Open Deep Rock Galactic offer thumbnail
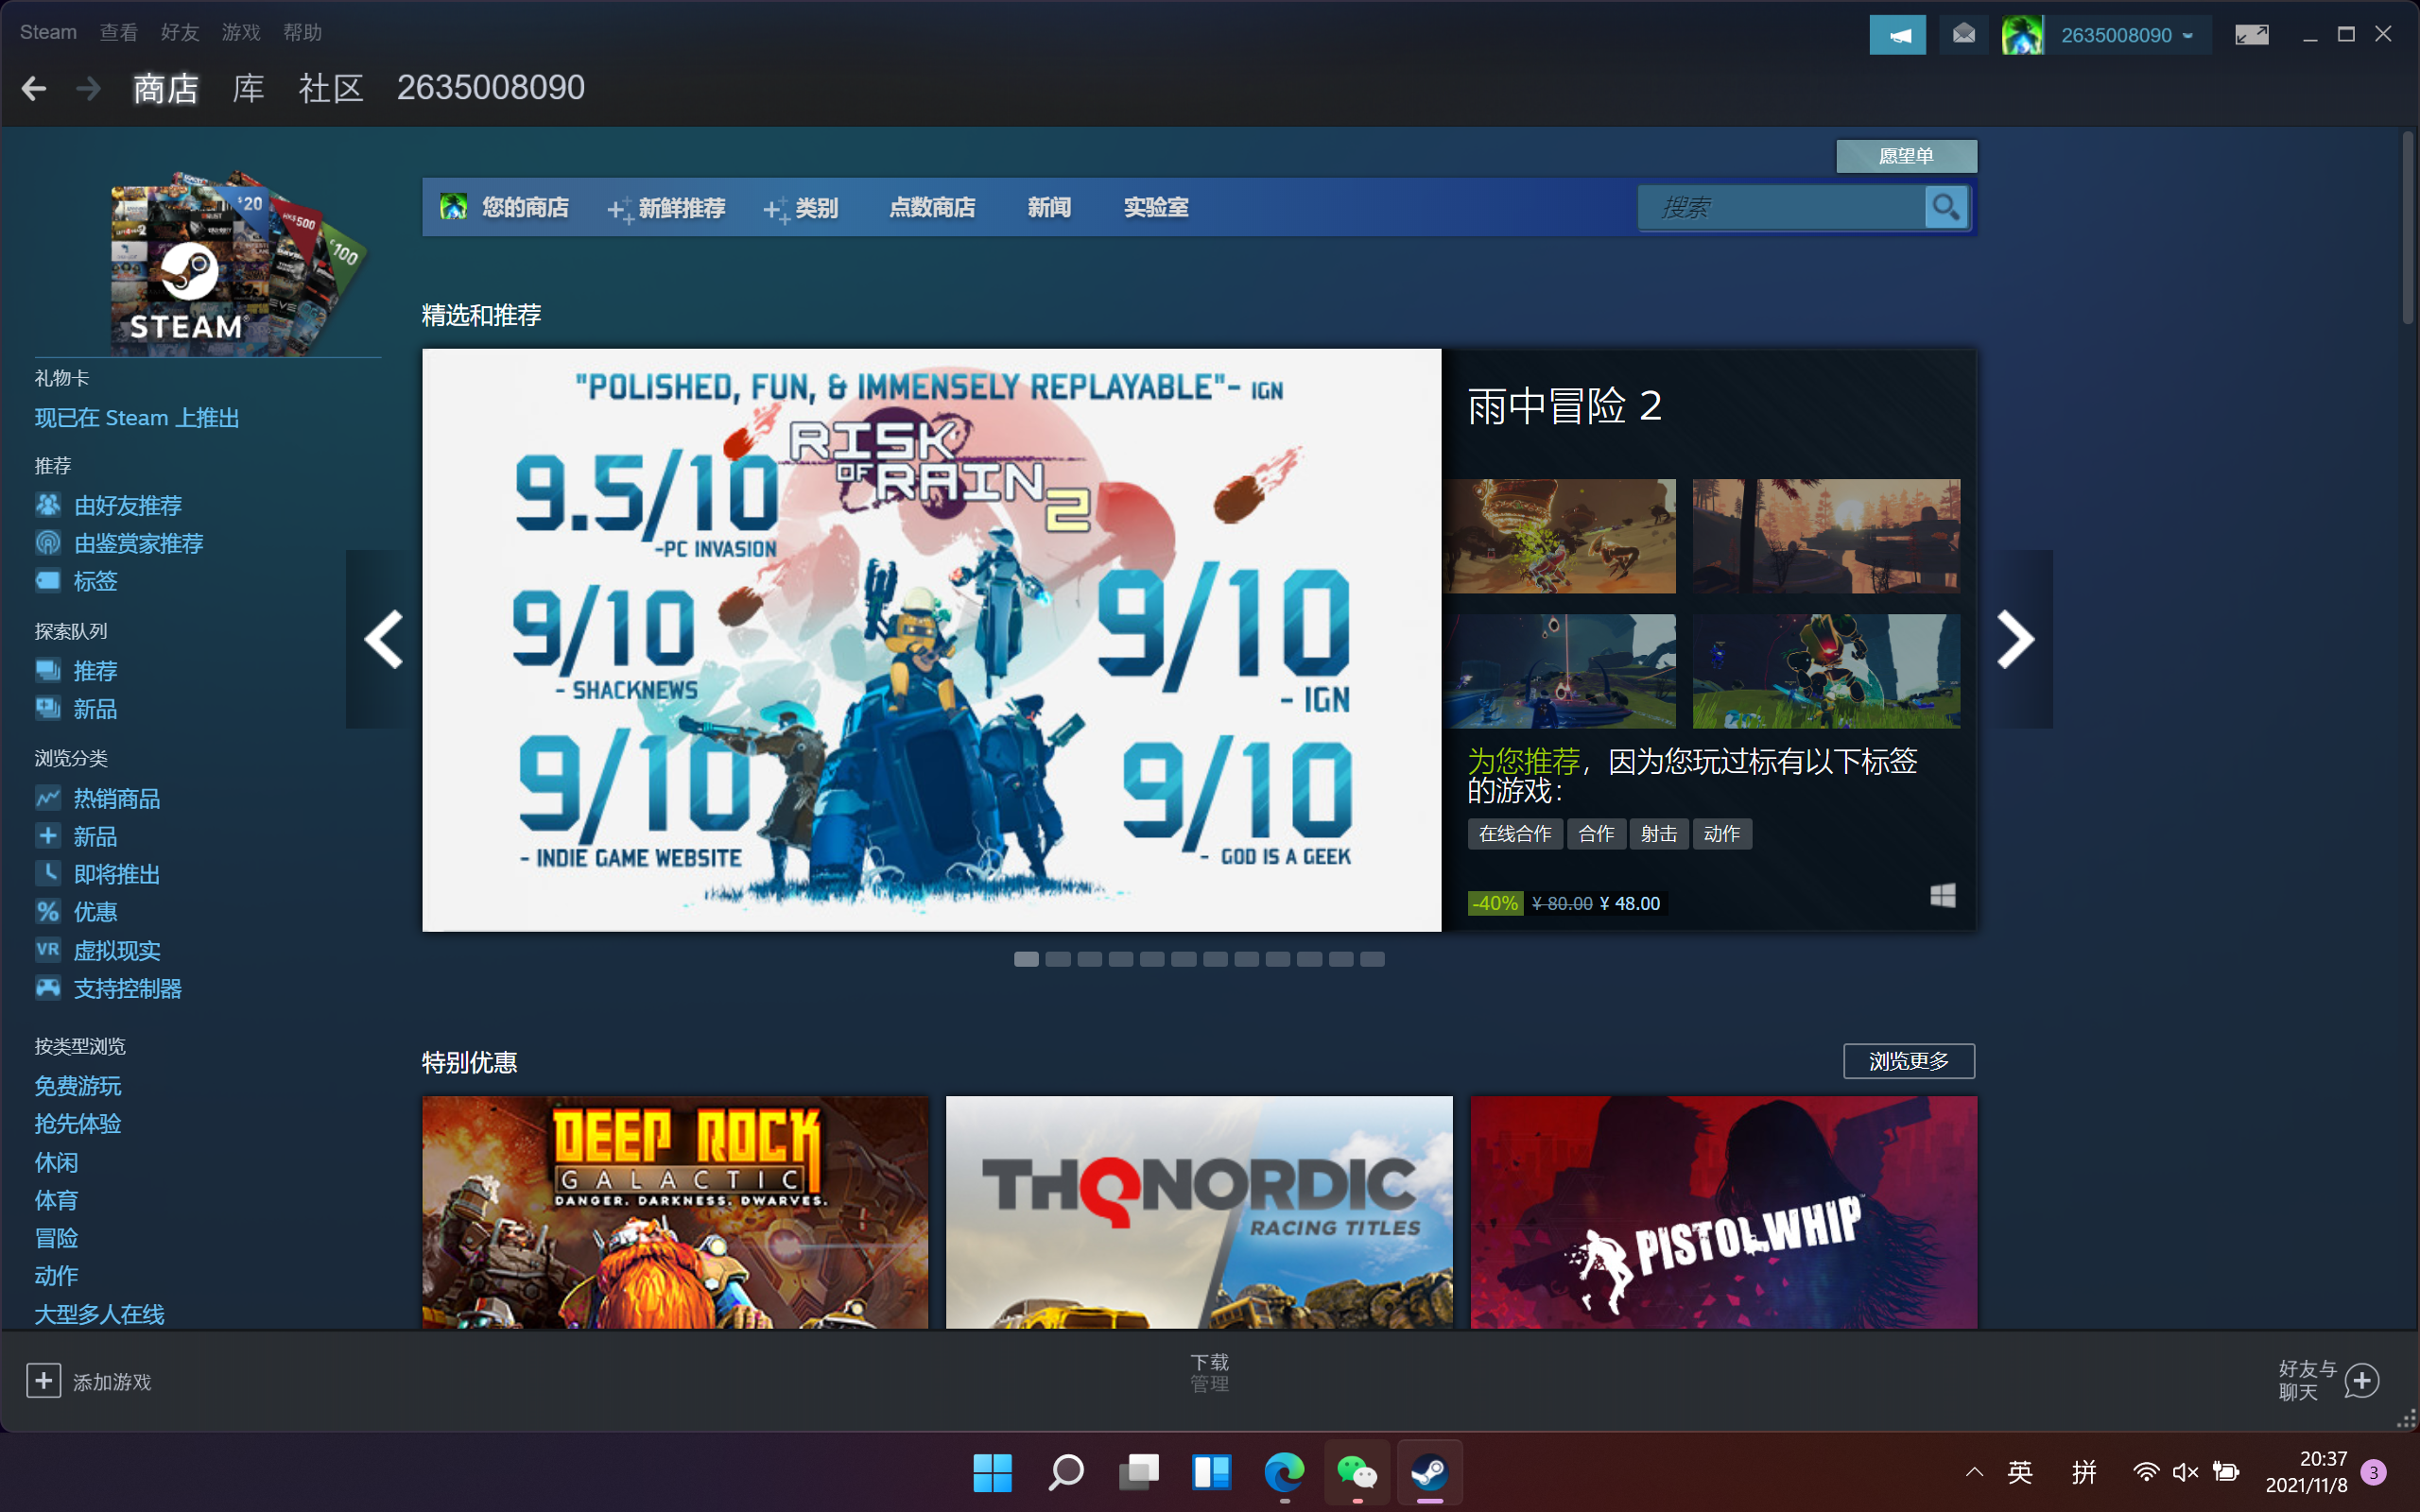This screenshot has height=1512, width=2420. 675,1212
